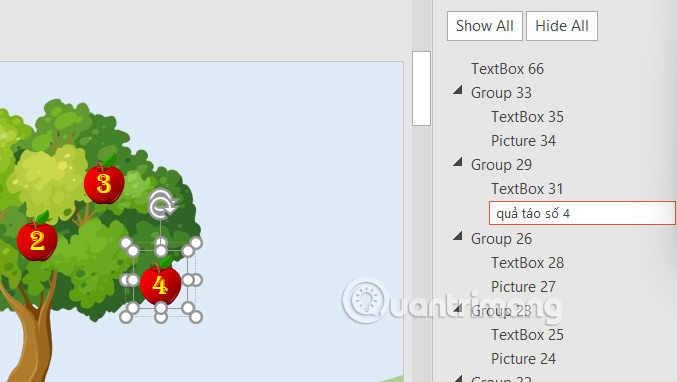The width and height of the screenshot is (677, 382).
Task: Select the red apple numbered 3
Action: coord(104,181)
